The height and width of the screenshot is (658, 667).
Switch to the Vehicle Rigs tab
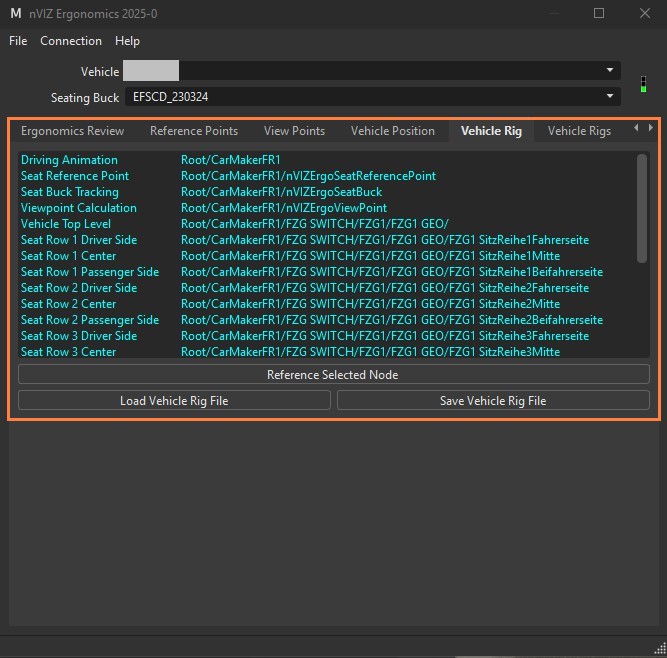pos(579,131)
